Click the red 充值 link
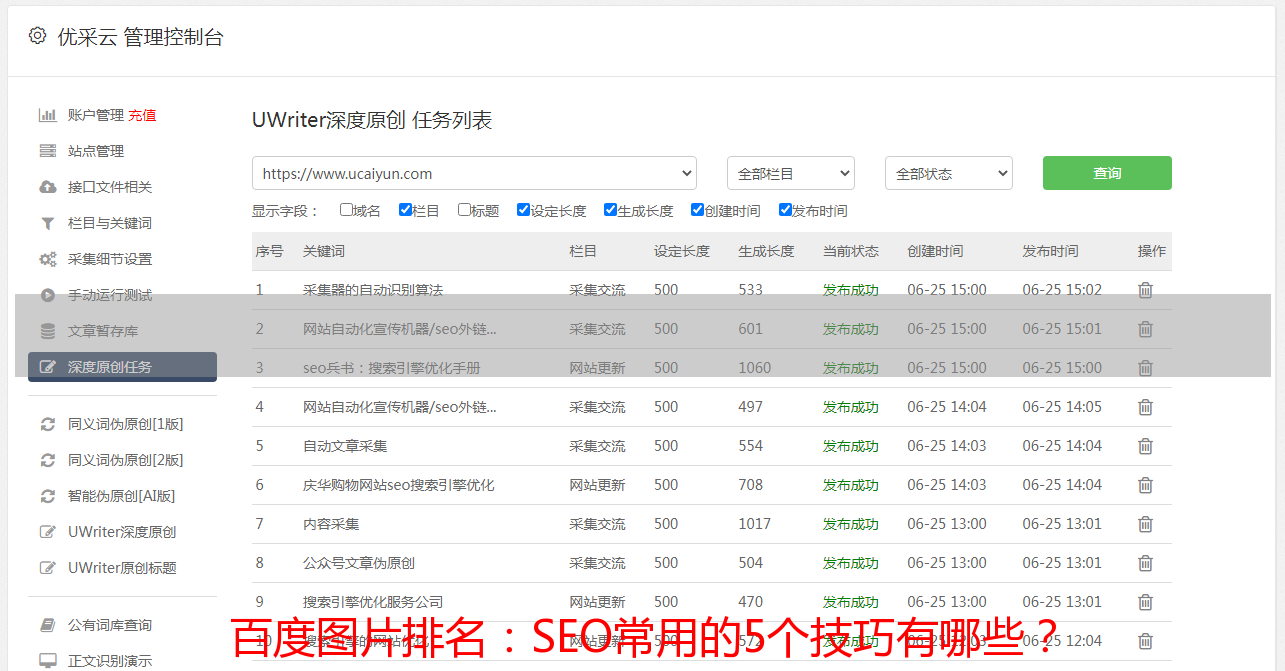Screen dimensions: 1285x671 pos(142,115)
